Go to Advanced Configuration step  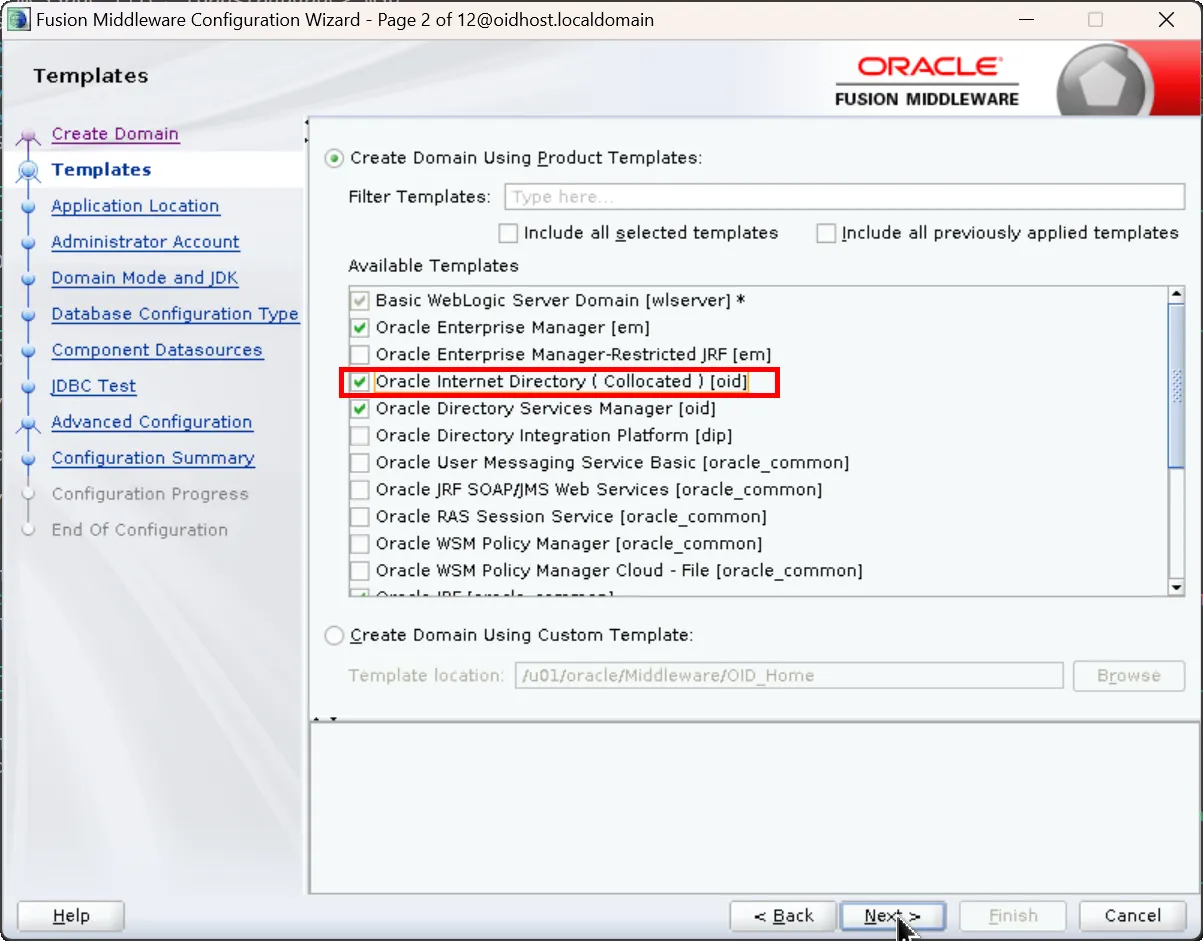point(152,422)
